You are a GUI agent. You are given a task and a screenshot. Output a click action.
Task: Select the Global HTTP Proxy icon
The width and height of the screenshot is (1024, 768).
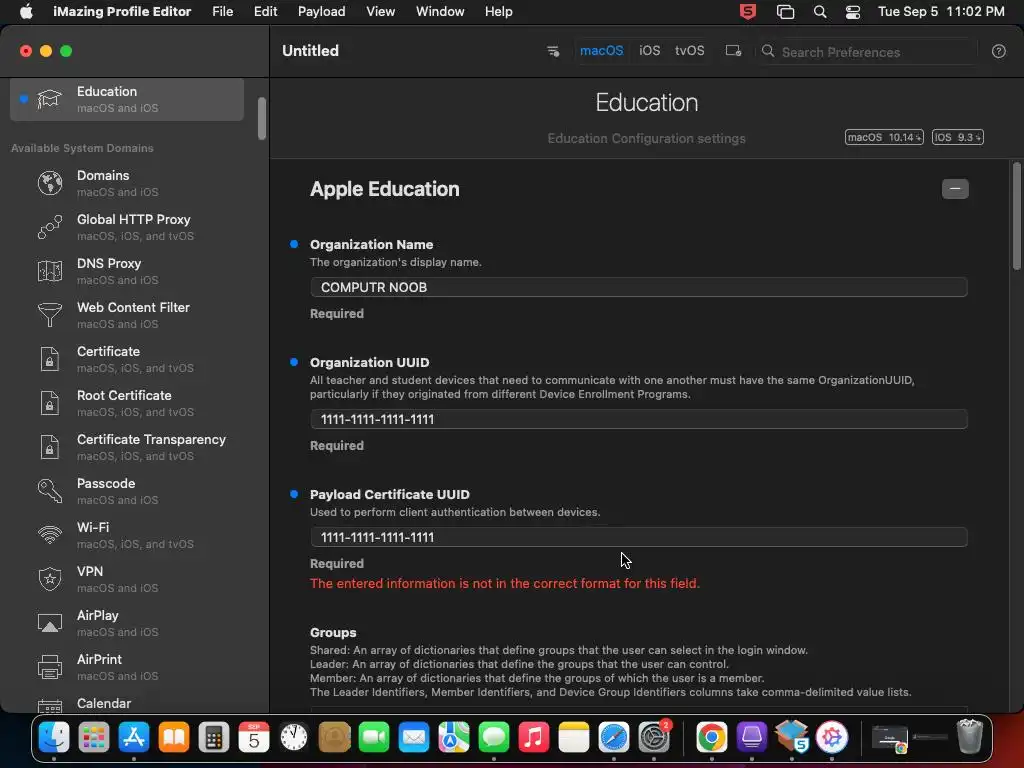50,227
